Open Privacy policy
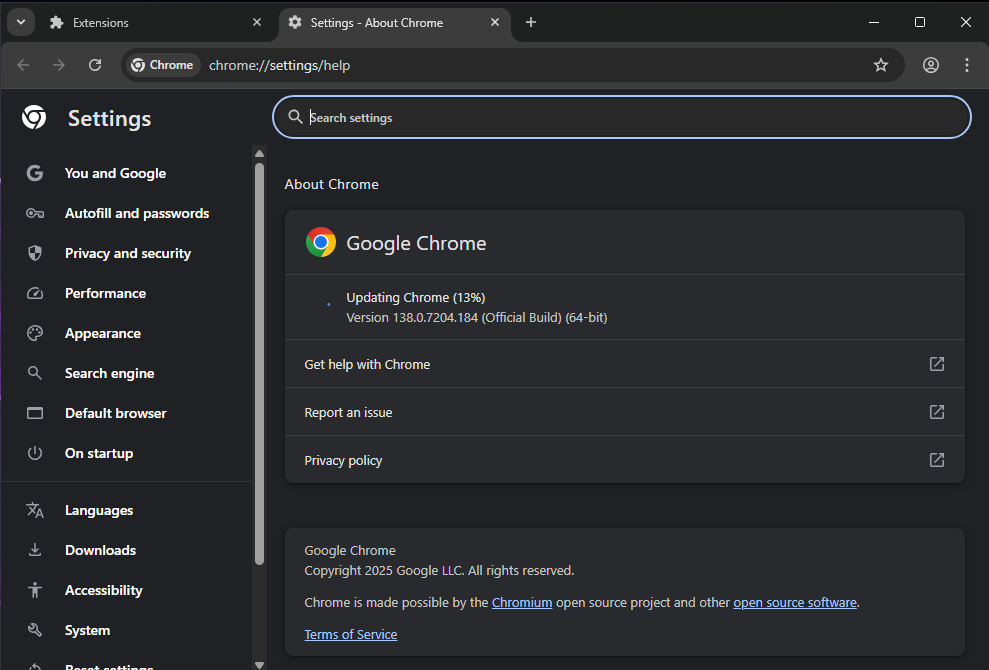This screenshot has width=989, height=670. pos(625,460)
